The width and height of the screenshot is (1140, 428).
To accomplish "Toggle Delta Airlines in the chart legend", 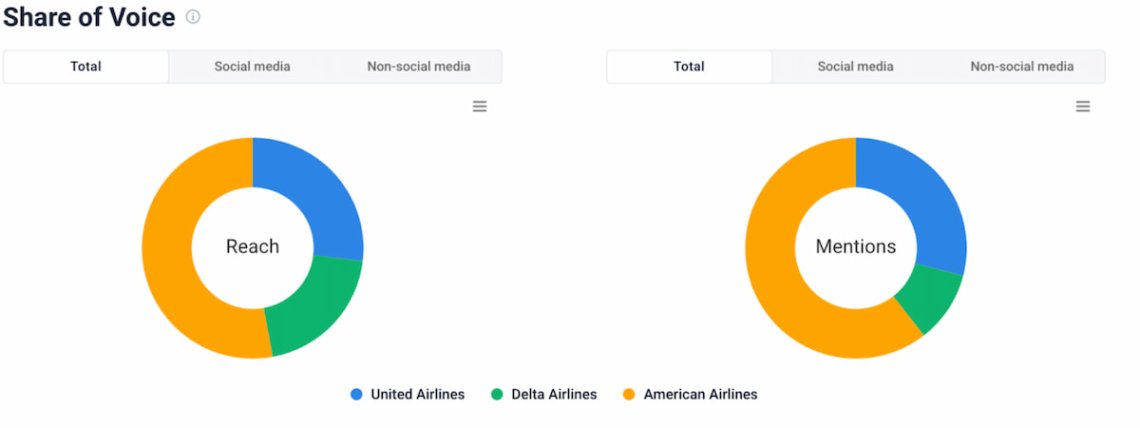I will click(x=544, y=394).
